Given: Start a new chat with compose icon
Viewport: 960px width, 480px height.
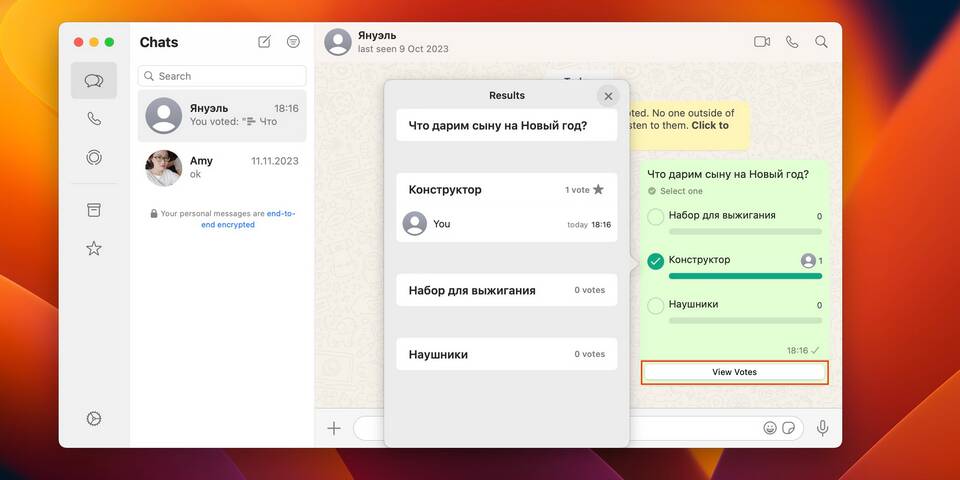Looking at the screenshot, I should pyautogui.click(x=264, y=42).
